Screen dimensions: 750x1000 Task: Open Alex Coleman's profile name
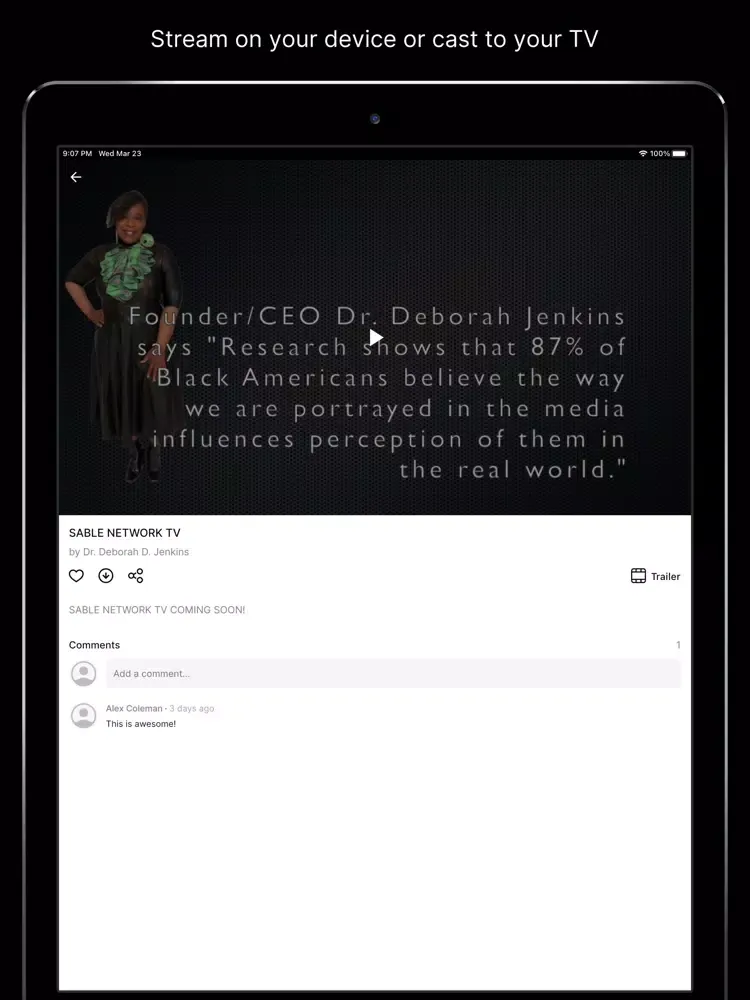click(134, 709)
